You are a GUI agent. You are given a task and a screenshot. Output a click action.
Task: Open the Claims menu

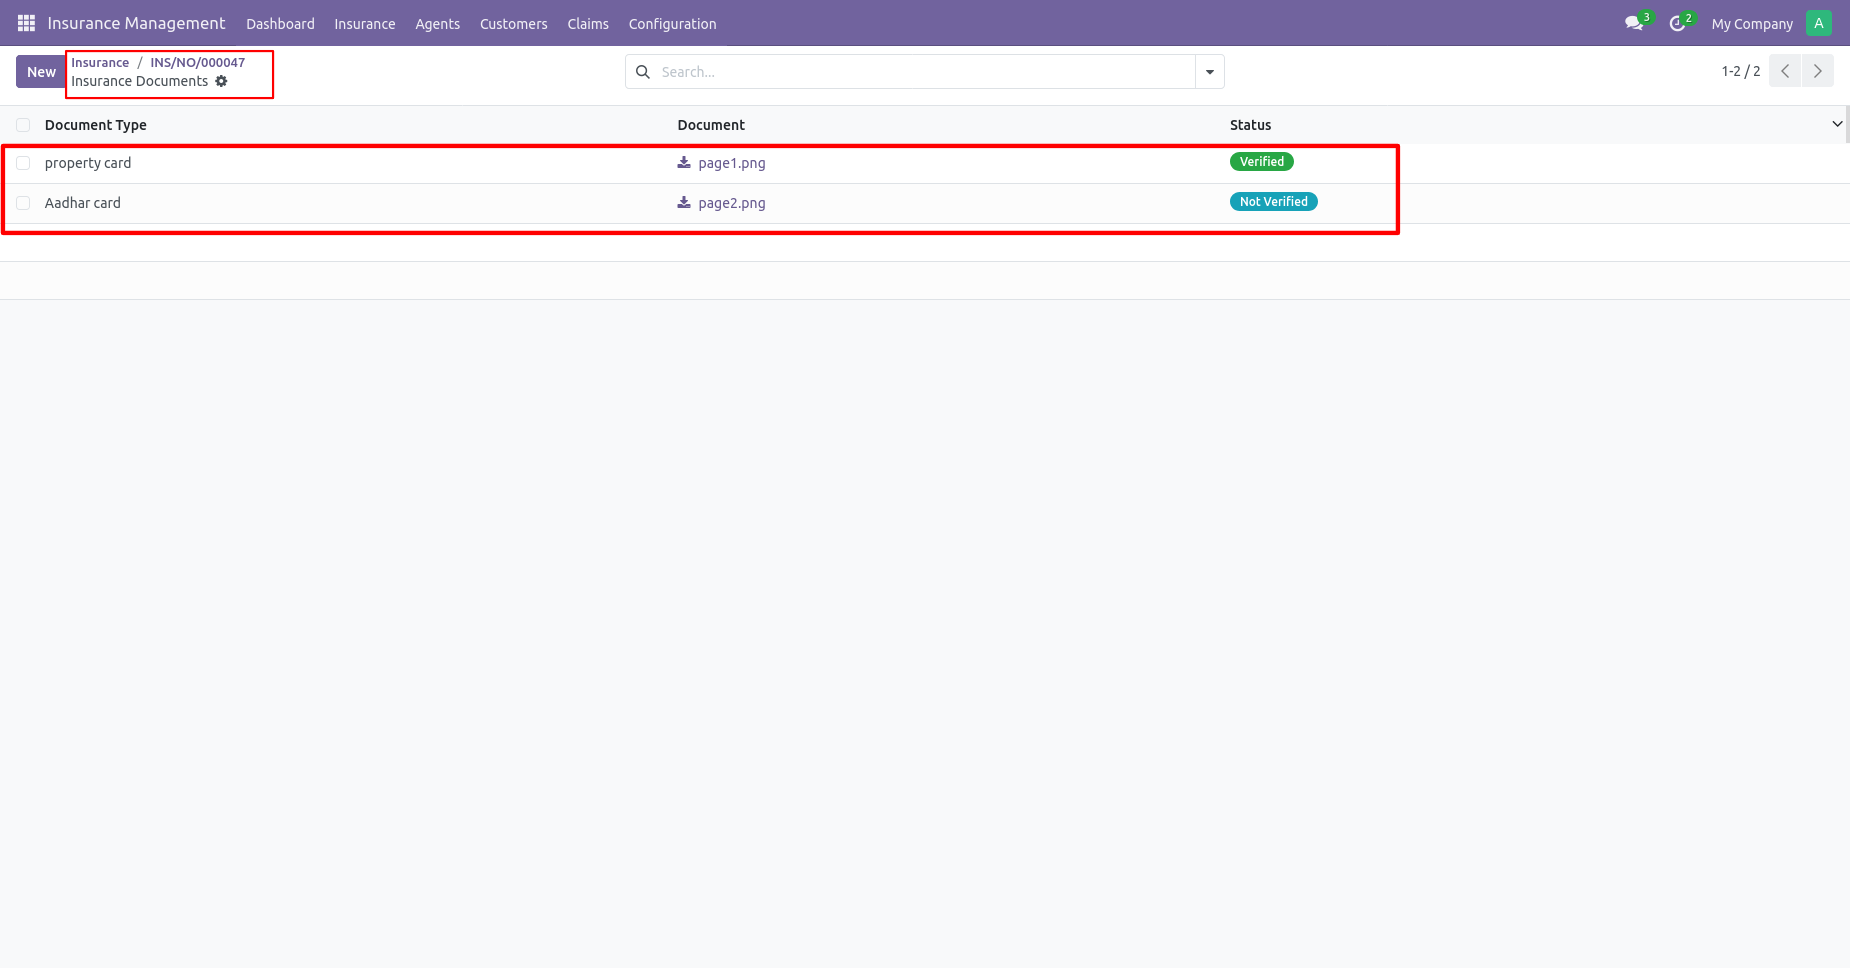pos(588,24)
